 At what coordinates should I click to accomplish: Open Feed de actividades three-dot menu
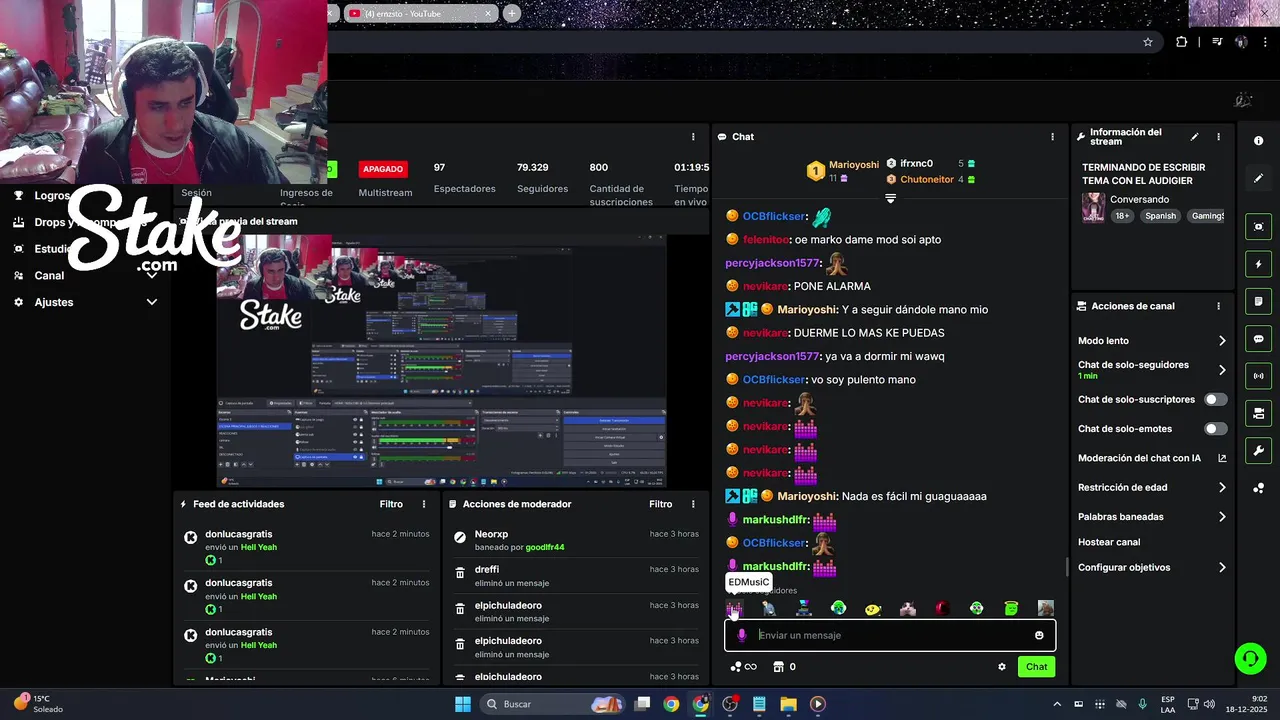[424, 504]
